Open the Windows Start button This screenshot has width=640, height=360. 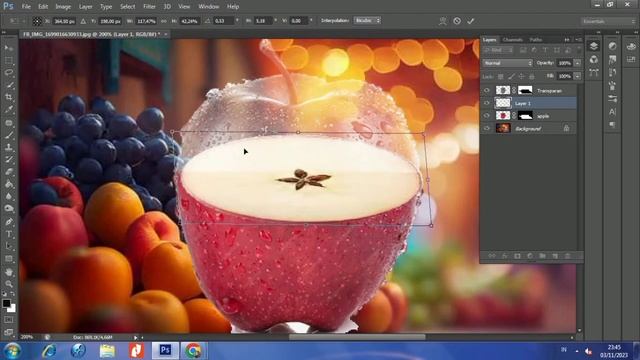[x=13, y=351]
